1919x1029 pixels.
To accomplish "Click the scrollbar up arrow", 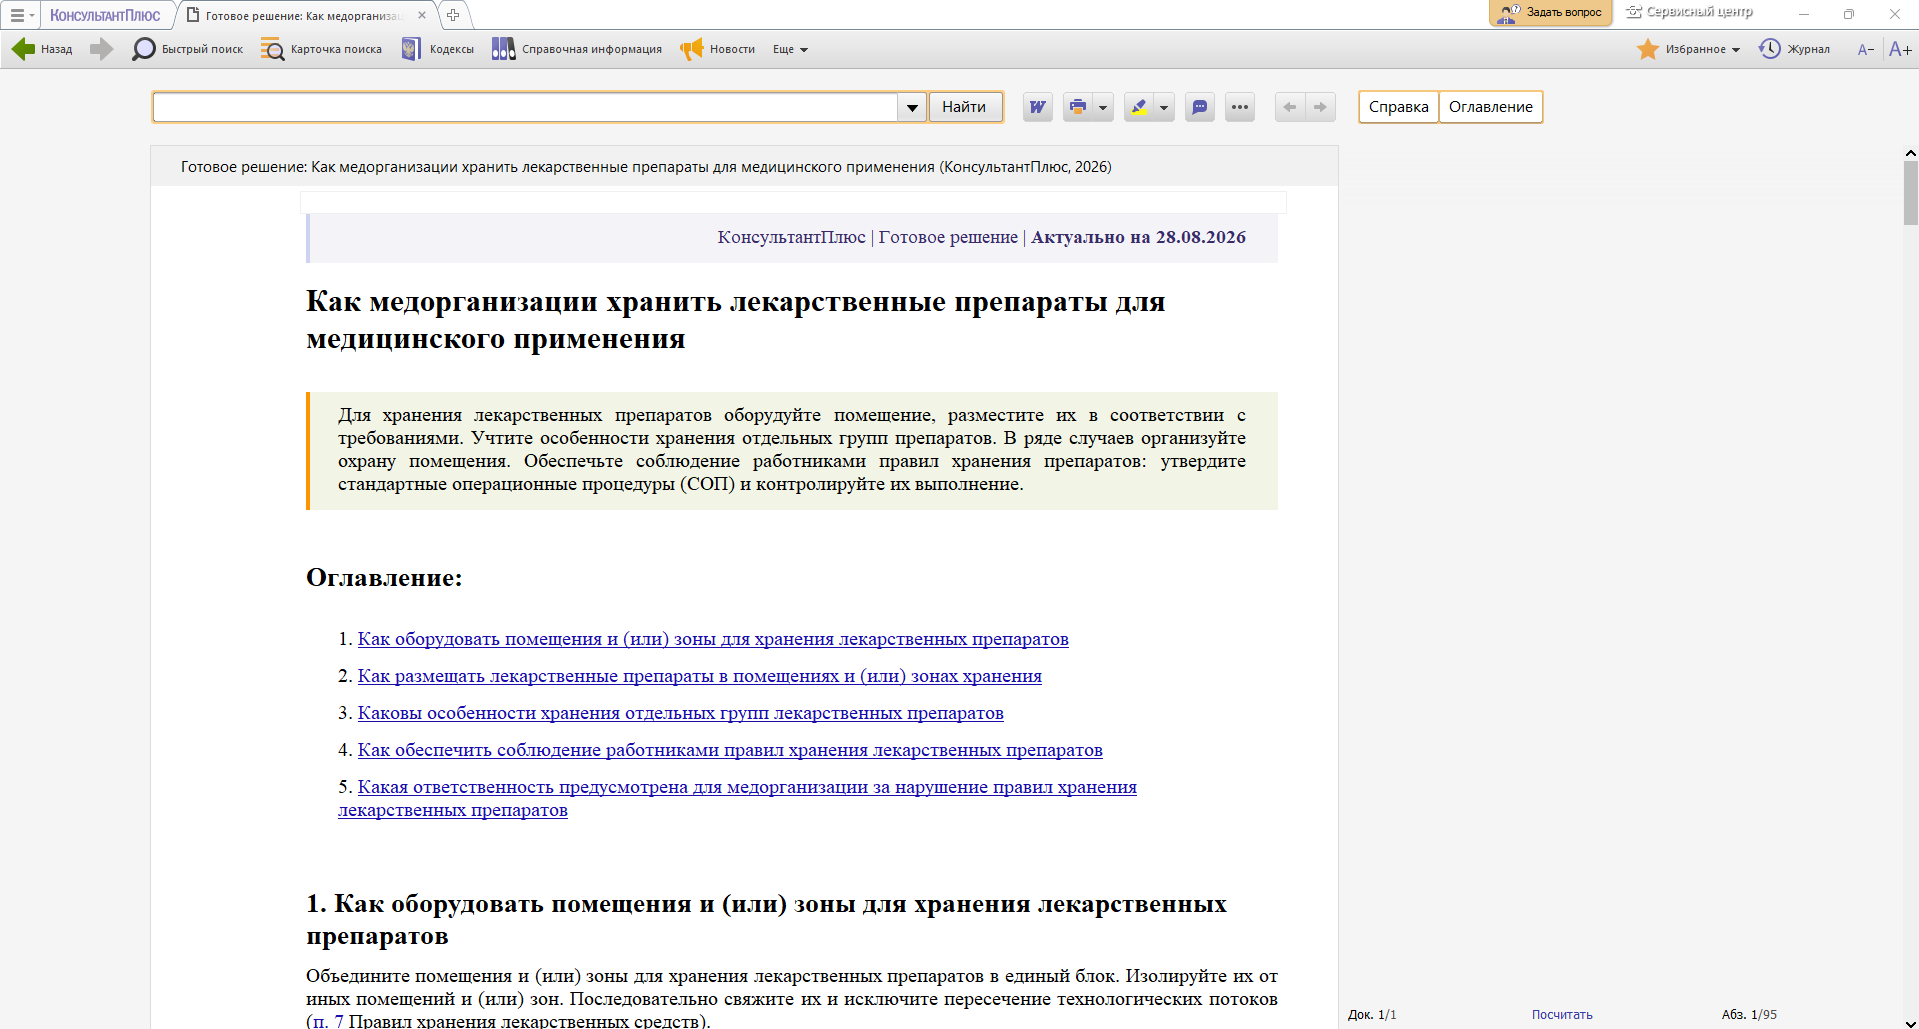I will point(1911,153).
